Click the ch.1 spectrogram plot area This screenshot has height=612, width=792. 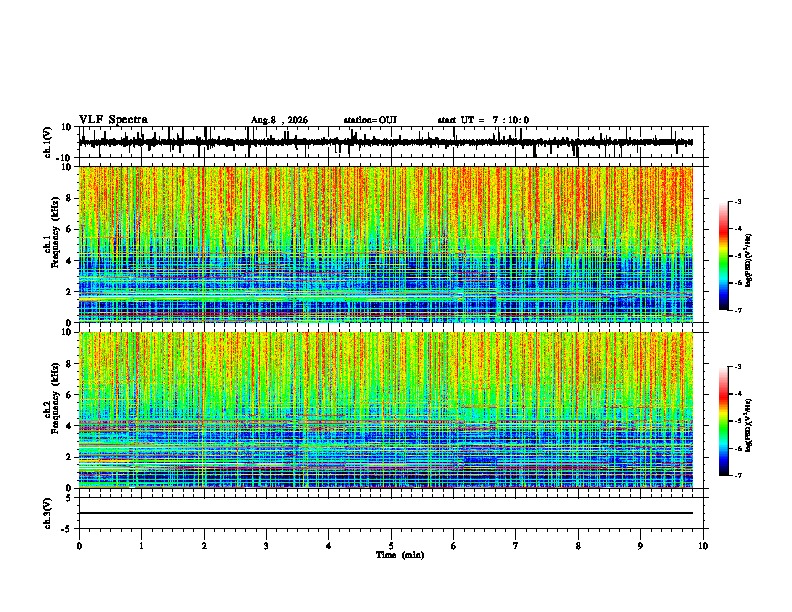[x=386, y=244]
